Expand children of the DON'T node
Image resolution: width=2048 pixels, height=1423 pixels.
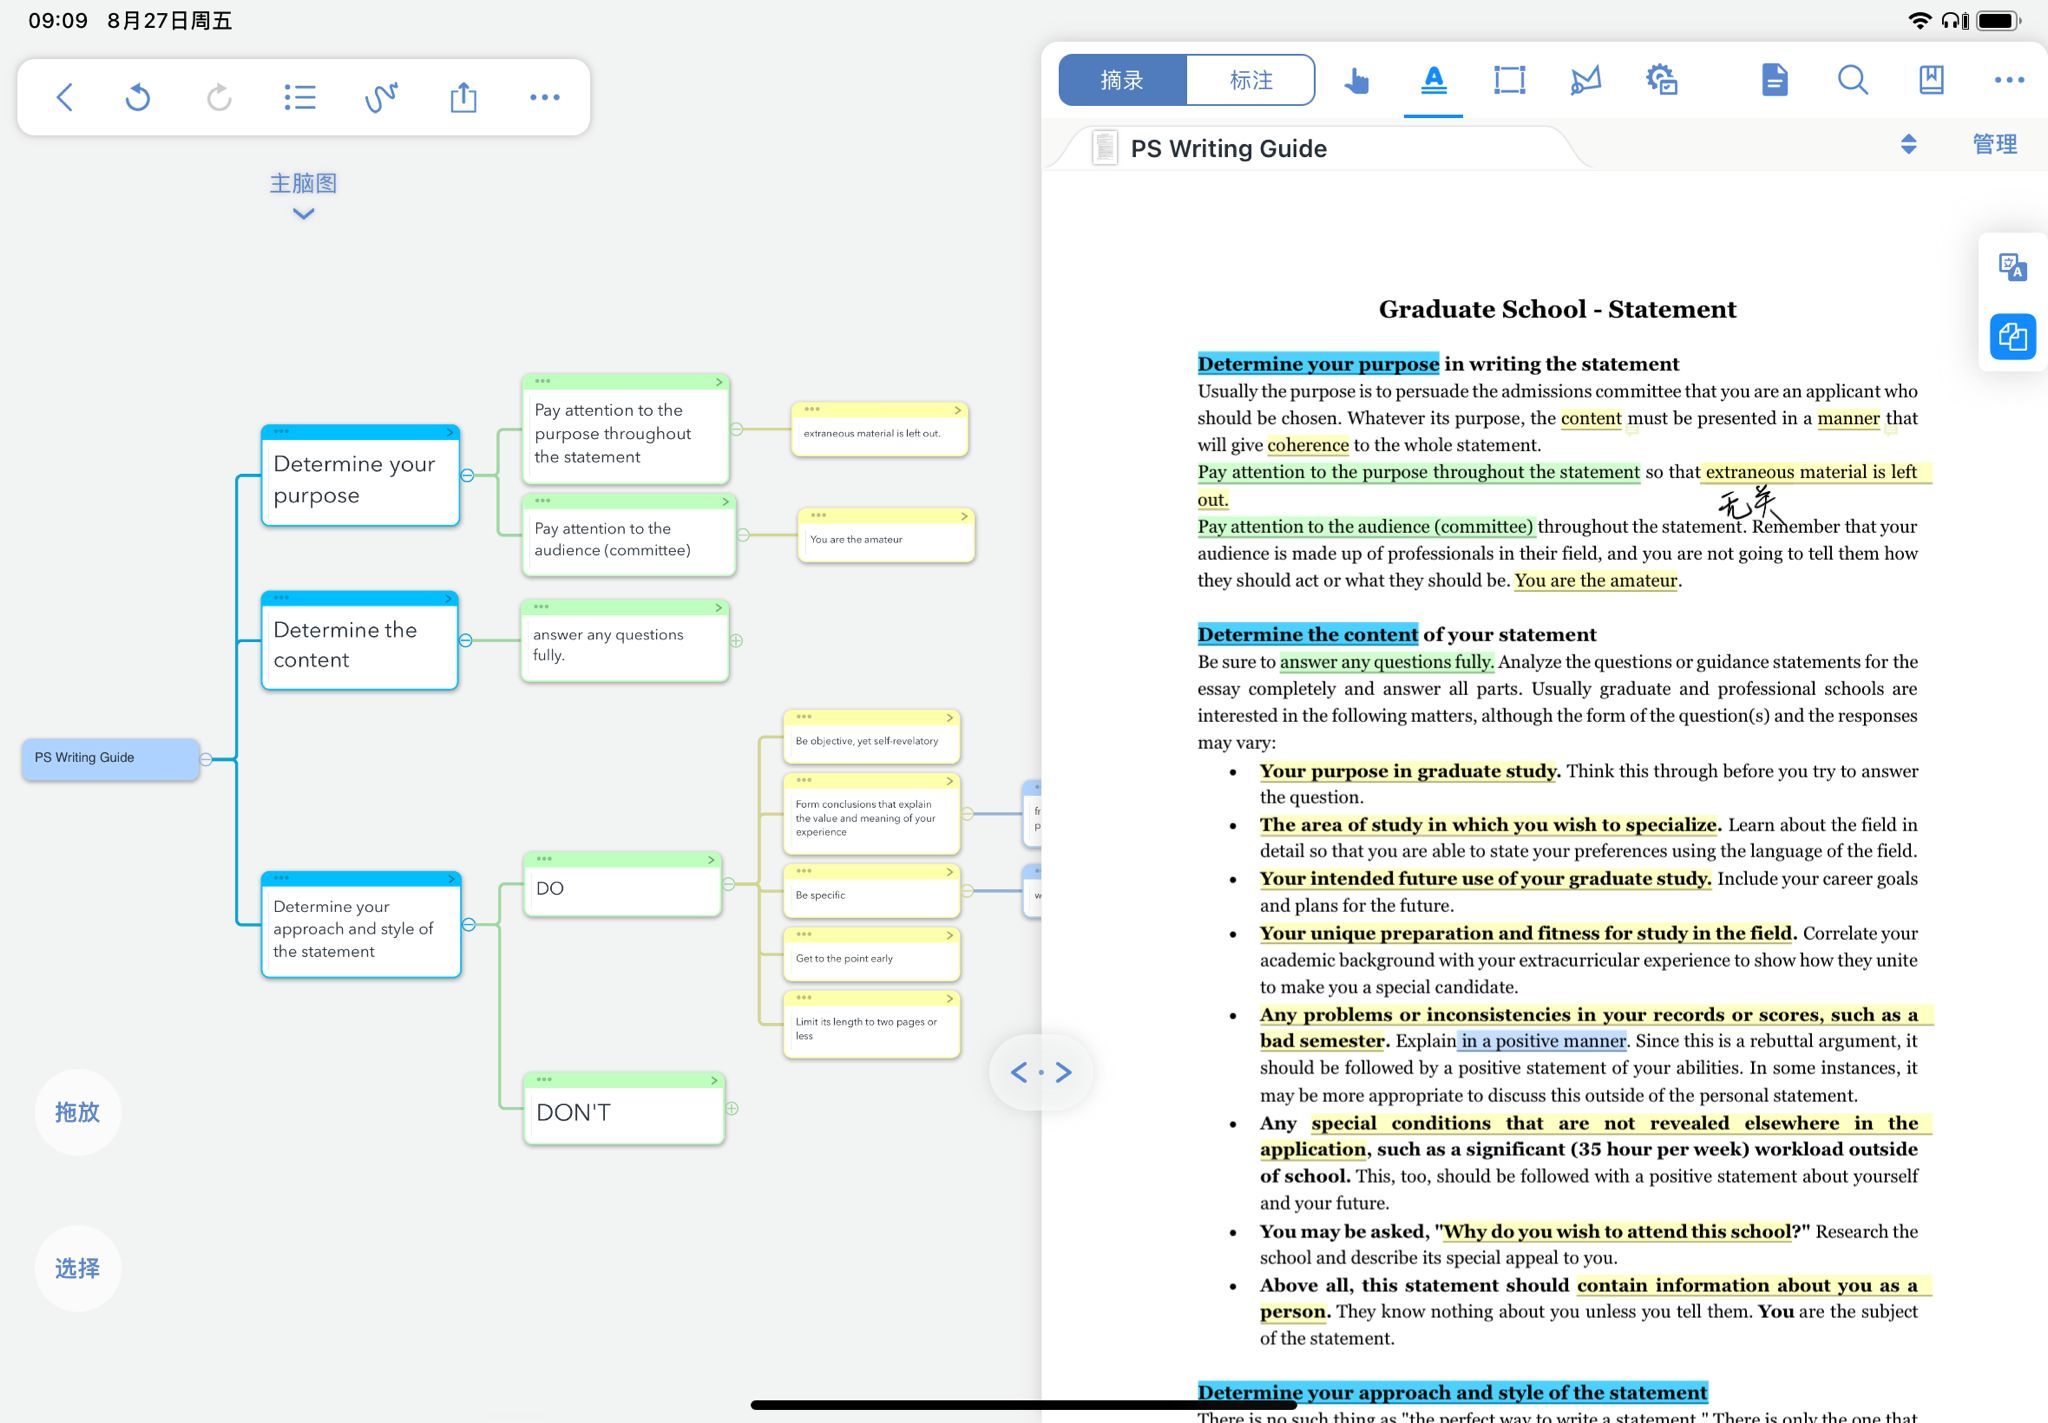pos(732,1108)
